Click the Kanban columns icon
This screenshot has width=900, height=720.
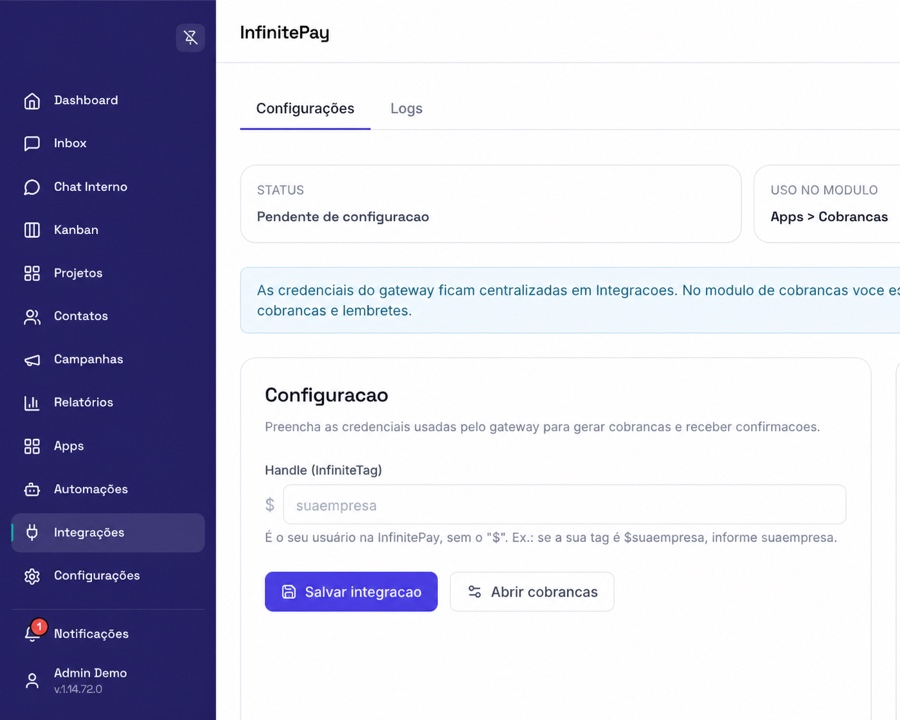point(32,230)
